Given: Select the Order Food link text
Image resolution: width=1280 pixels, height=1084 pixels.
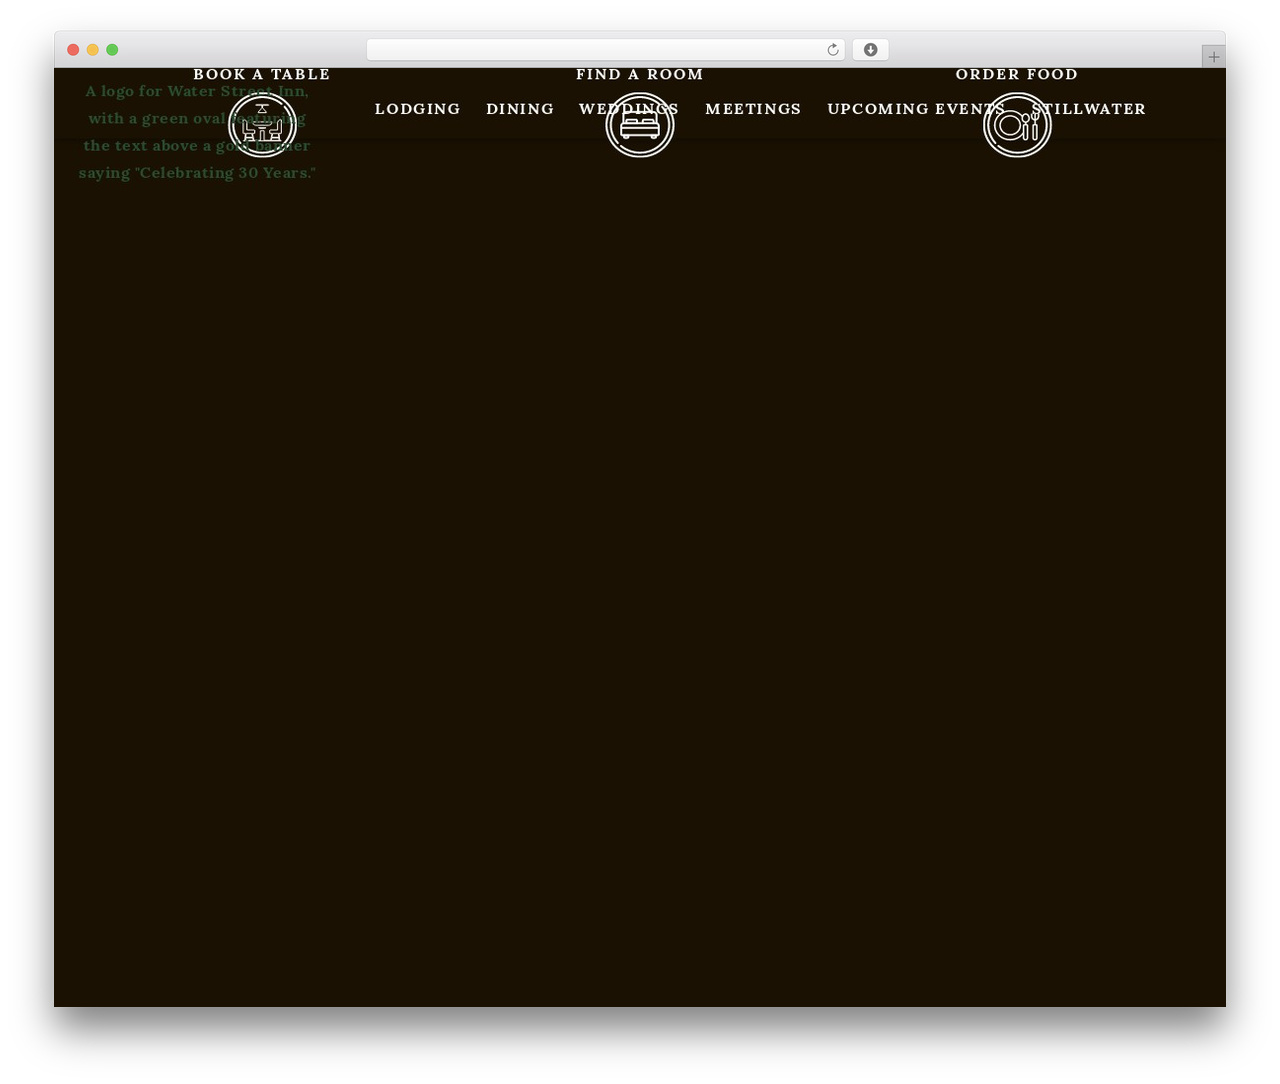Looking at the screenshot, I should coord(1017,74).
